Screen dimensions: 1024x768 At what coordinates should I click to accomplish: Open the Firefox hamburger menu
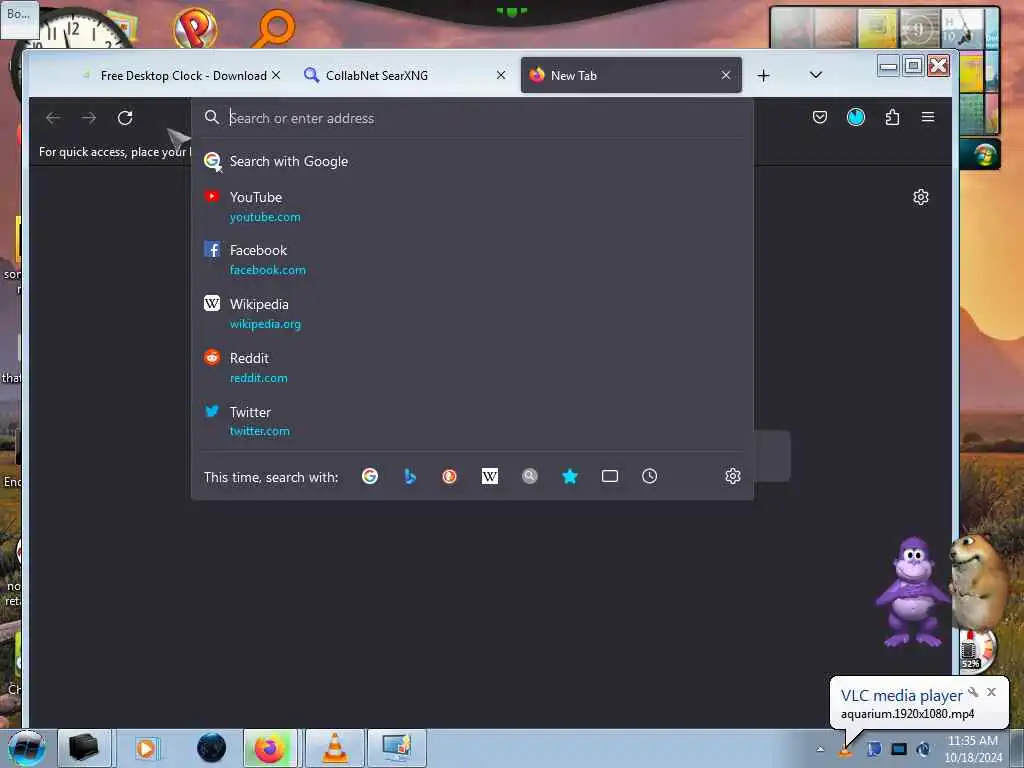click(x=928, y=117)
